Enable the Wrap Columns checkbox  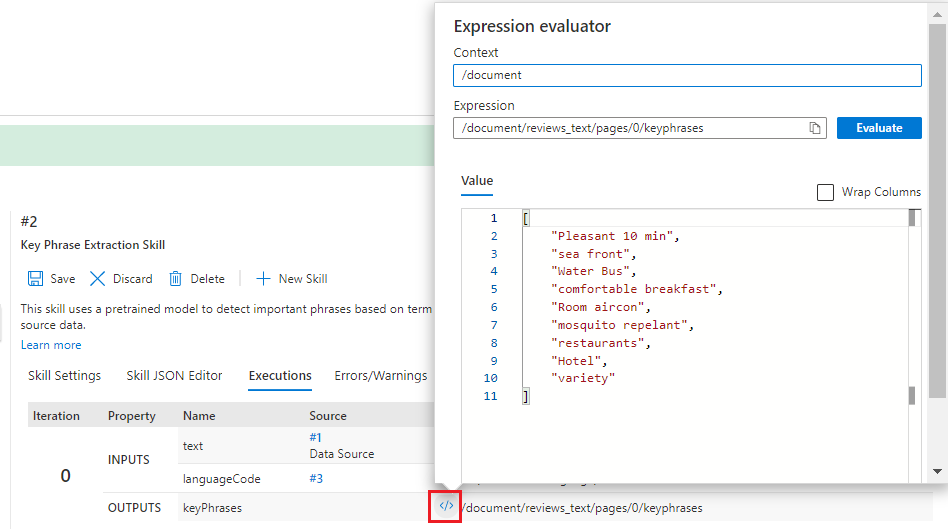pos(825,192)
